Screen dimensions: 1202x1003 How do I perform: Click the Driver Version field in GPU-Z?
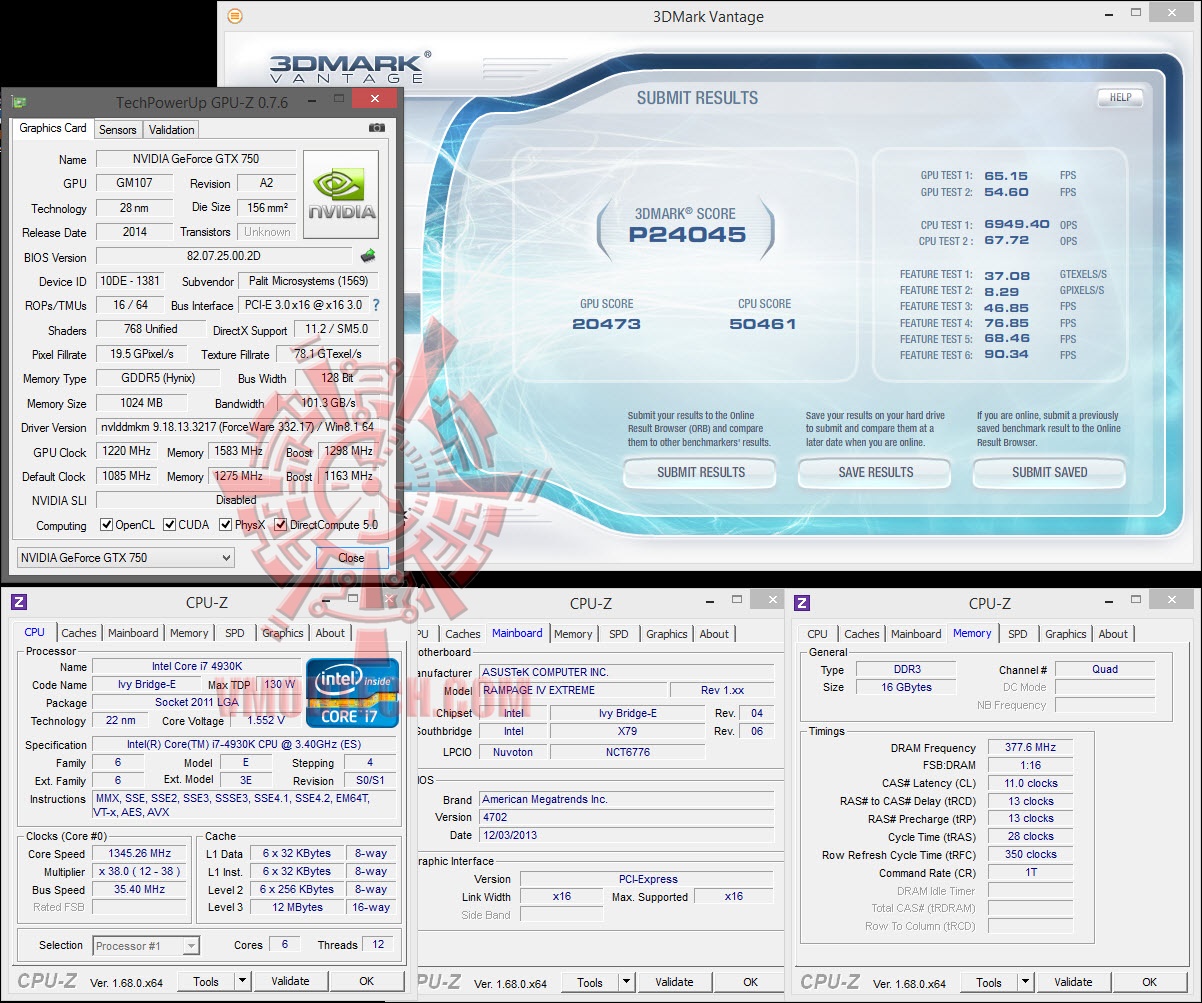click(x=237, y=427)
